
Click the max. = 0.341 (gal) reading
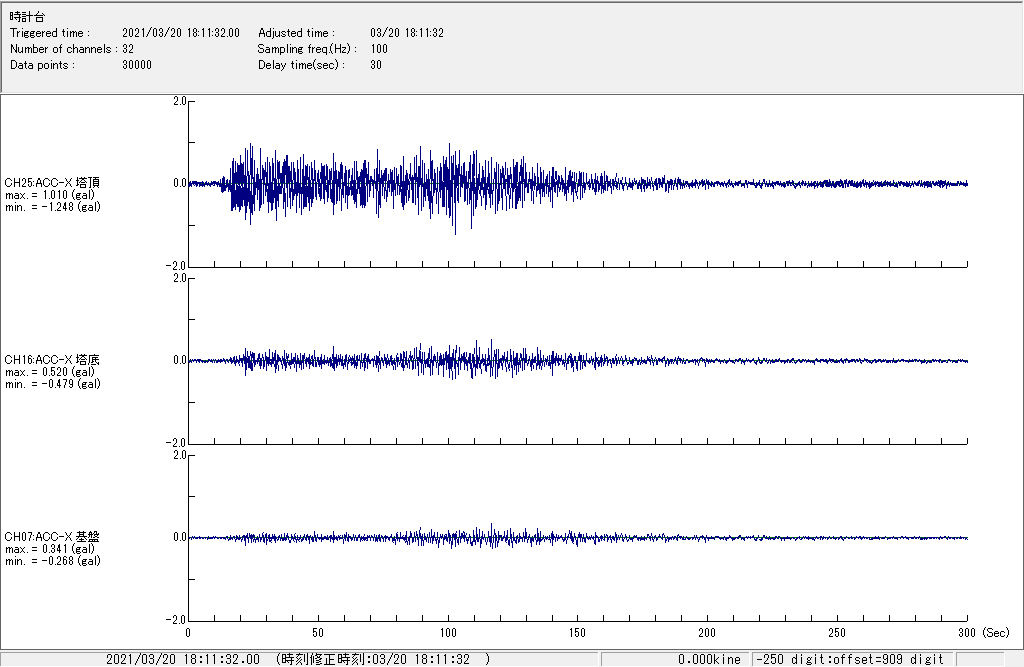[50, 549]
